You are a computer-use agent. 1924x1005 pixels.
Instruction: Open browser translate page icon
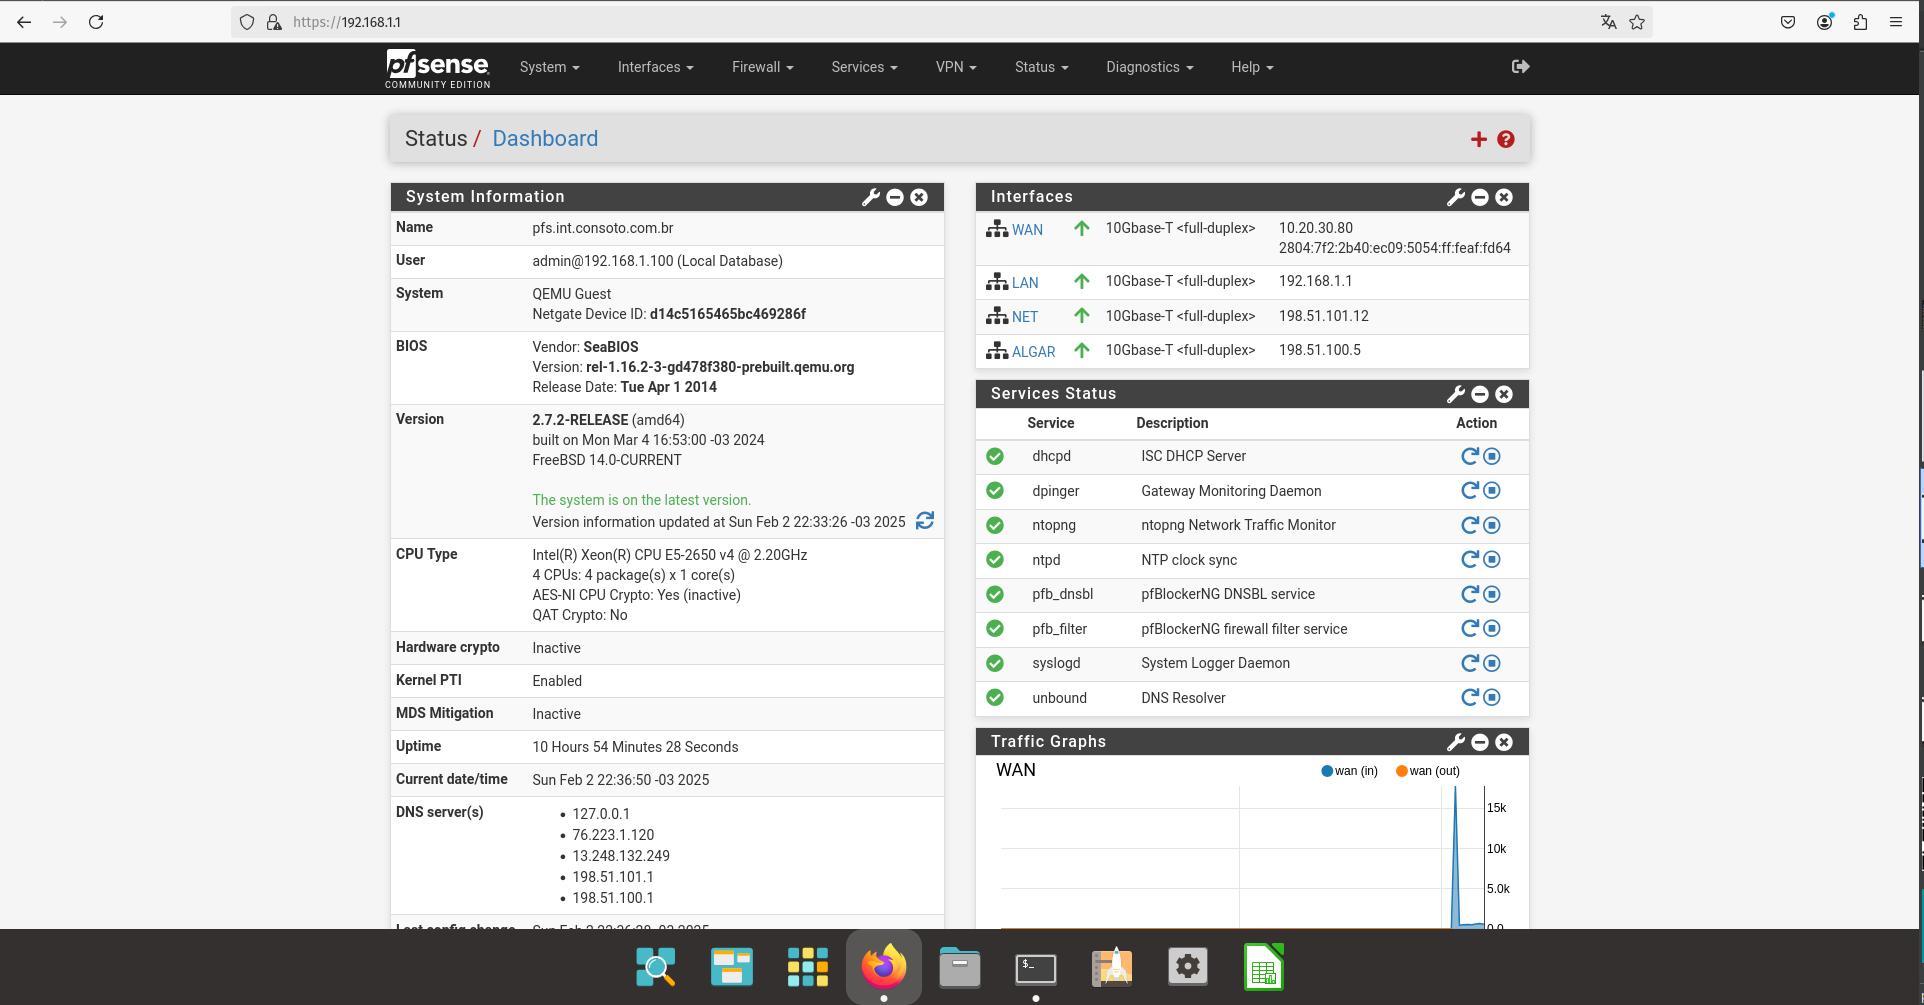[x=1608, y=22]
